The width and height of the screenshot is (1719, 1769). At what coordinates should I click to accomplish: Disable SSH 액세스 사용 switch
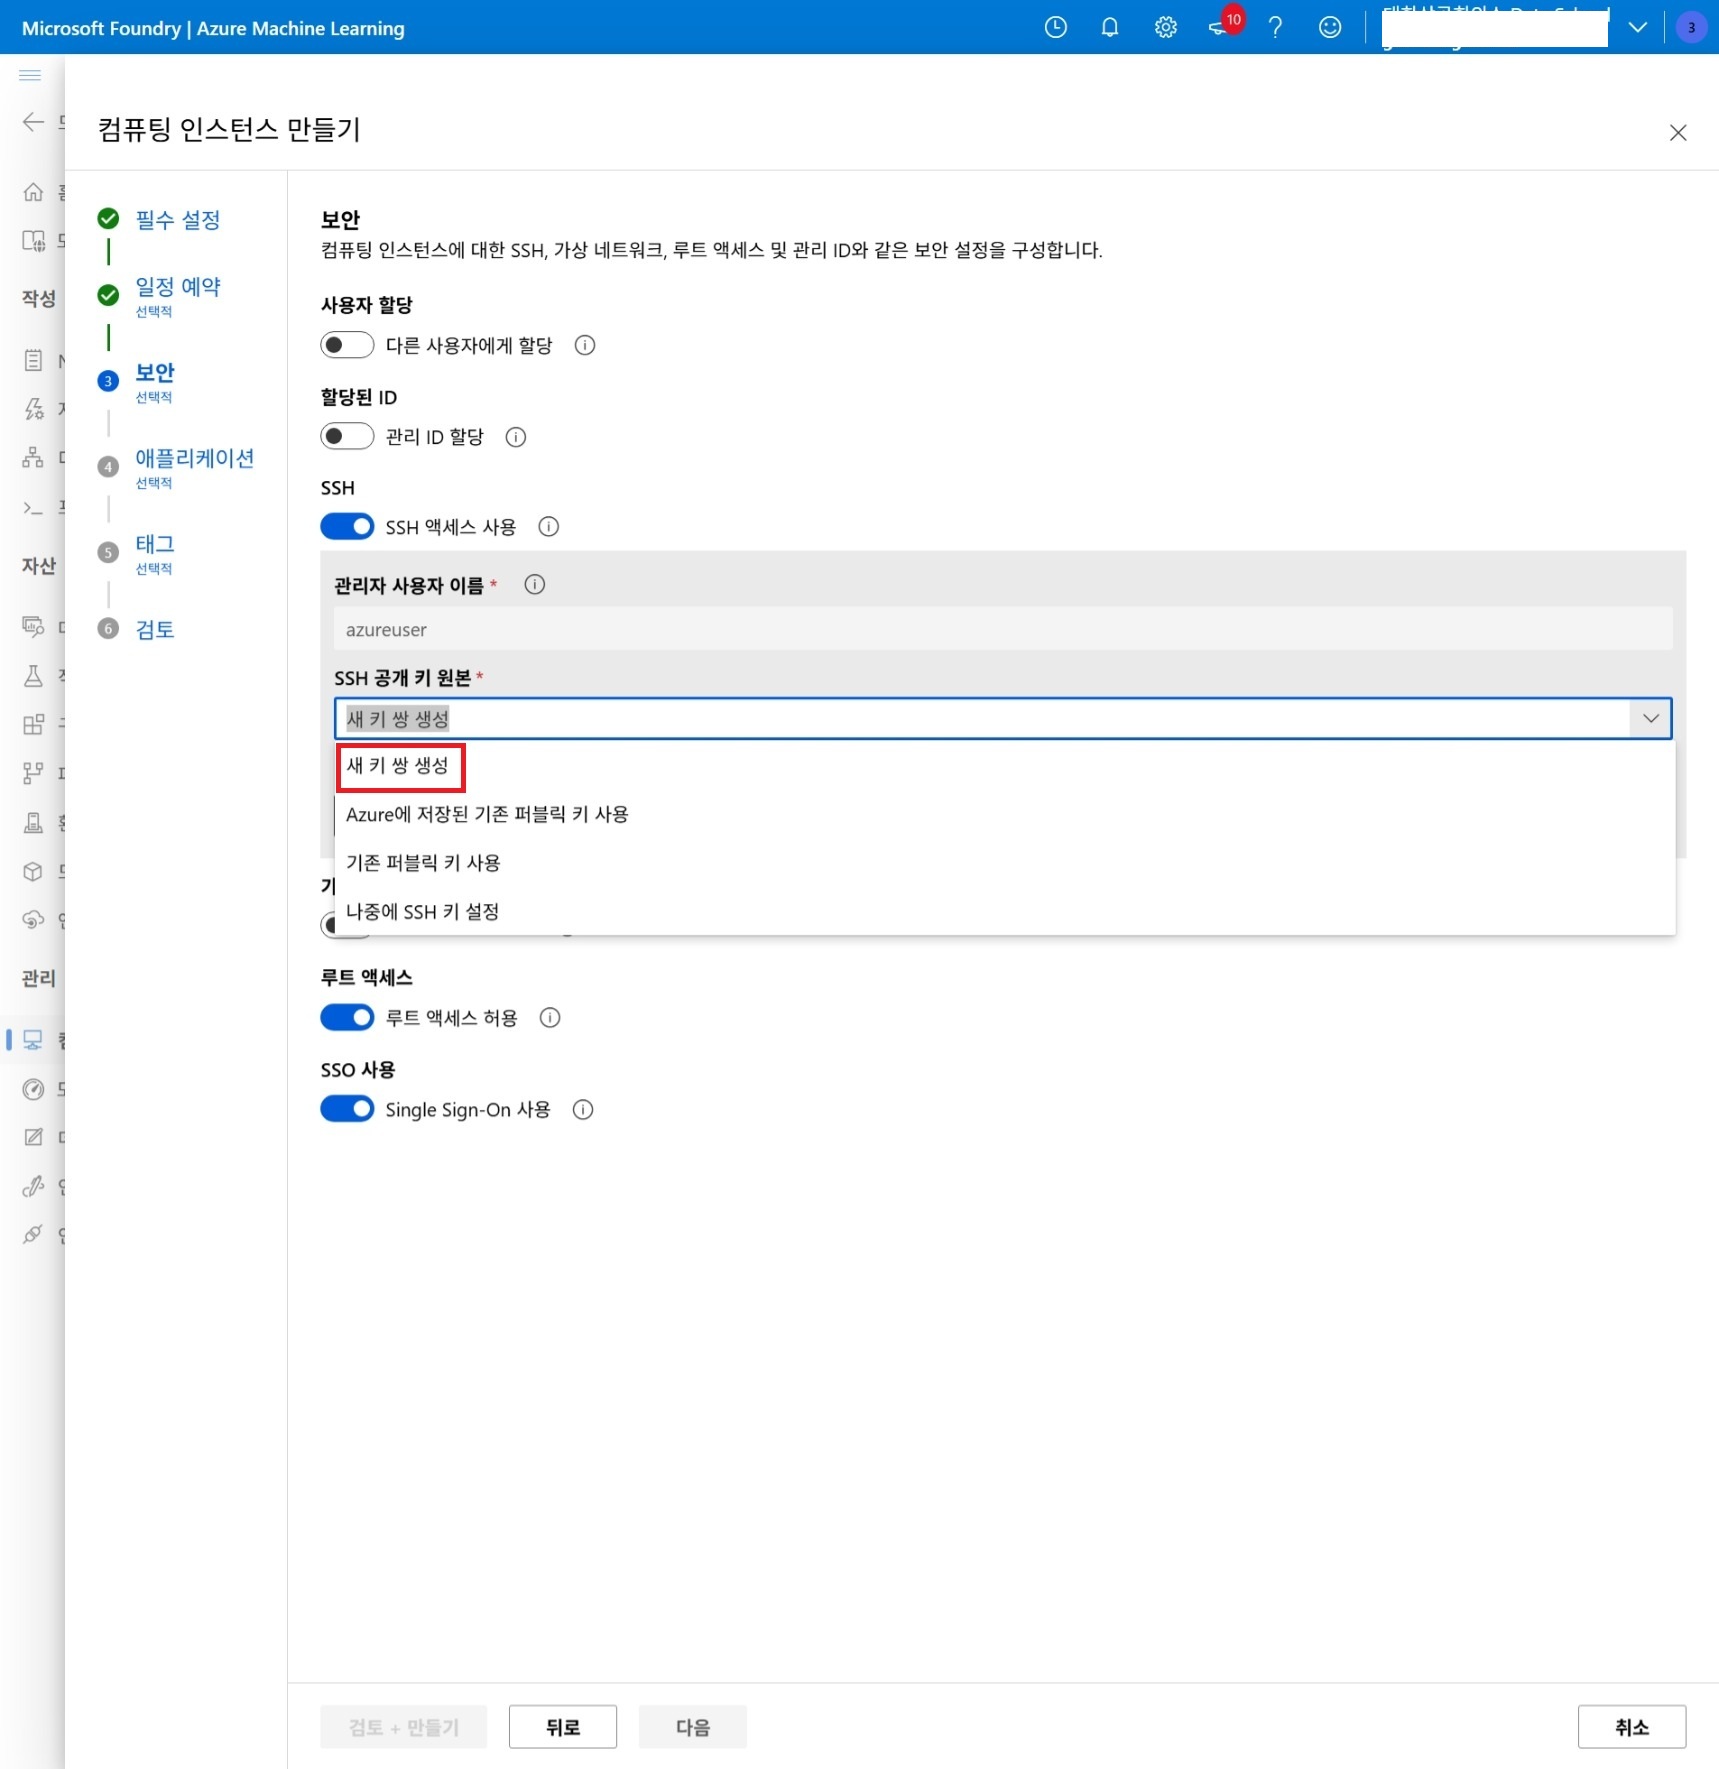pyautogui.click(x=347, y=527)
